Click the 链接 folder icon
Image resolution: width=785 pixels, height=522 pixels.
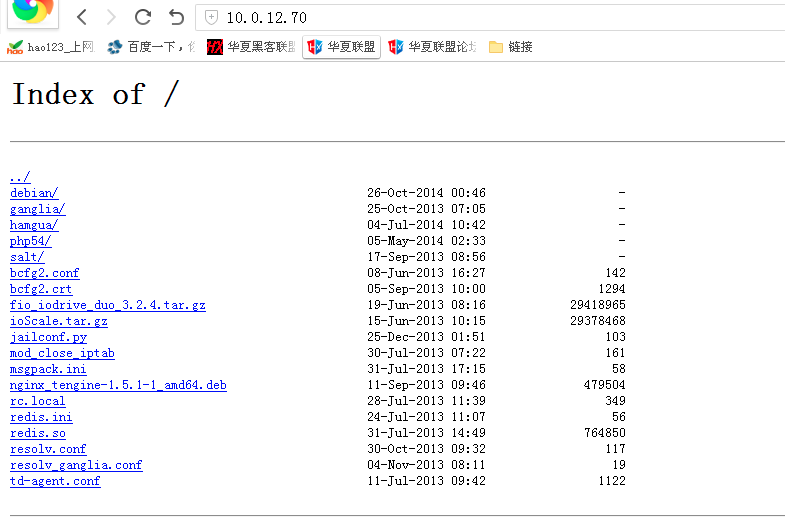point(496,47)
